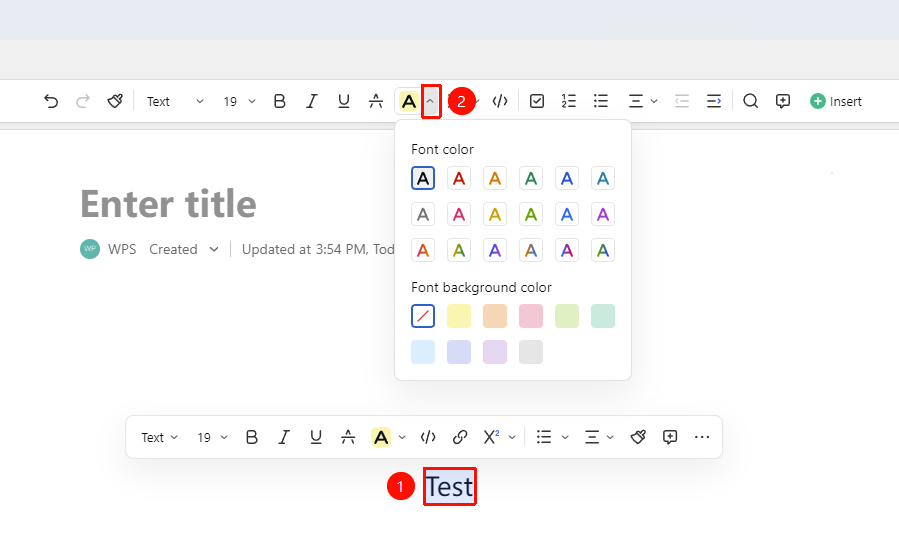
Task: Choose the black font color A
Action: 423,178
